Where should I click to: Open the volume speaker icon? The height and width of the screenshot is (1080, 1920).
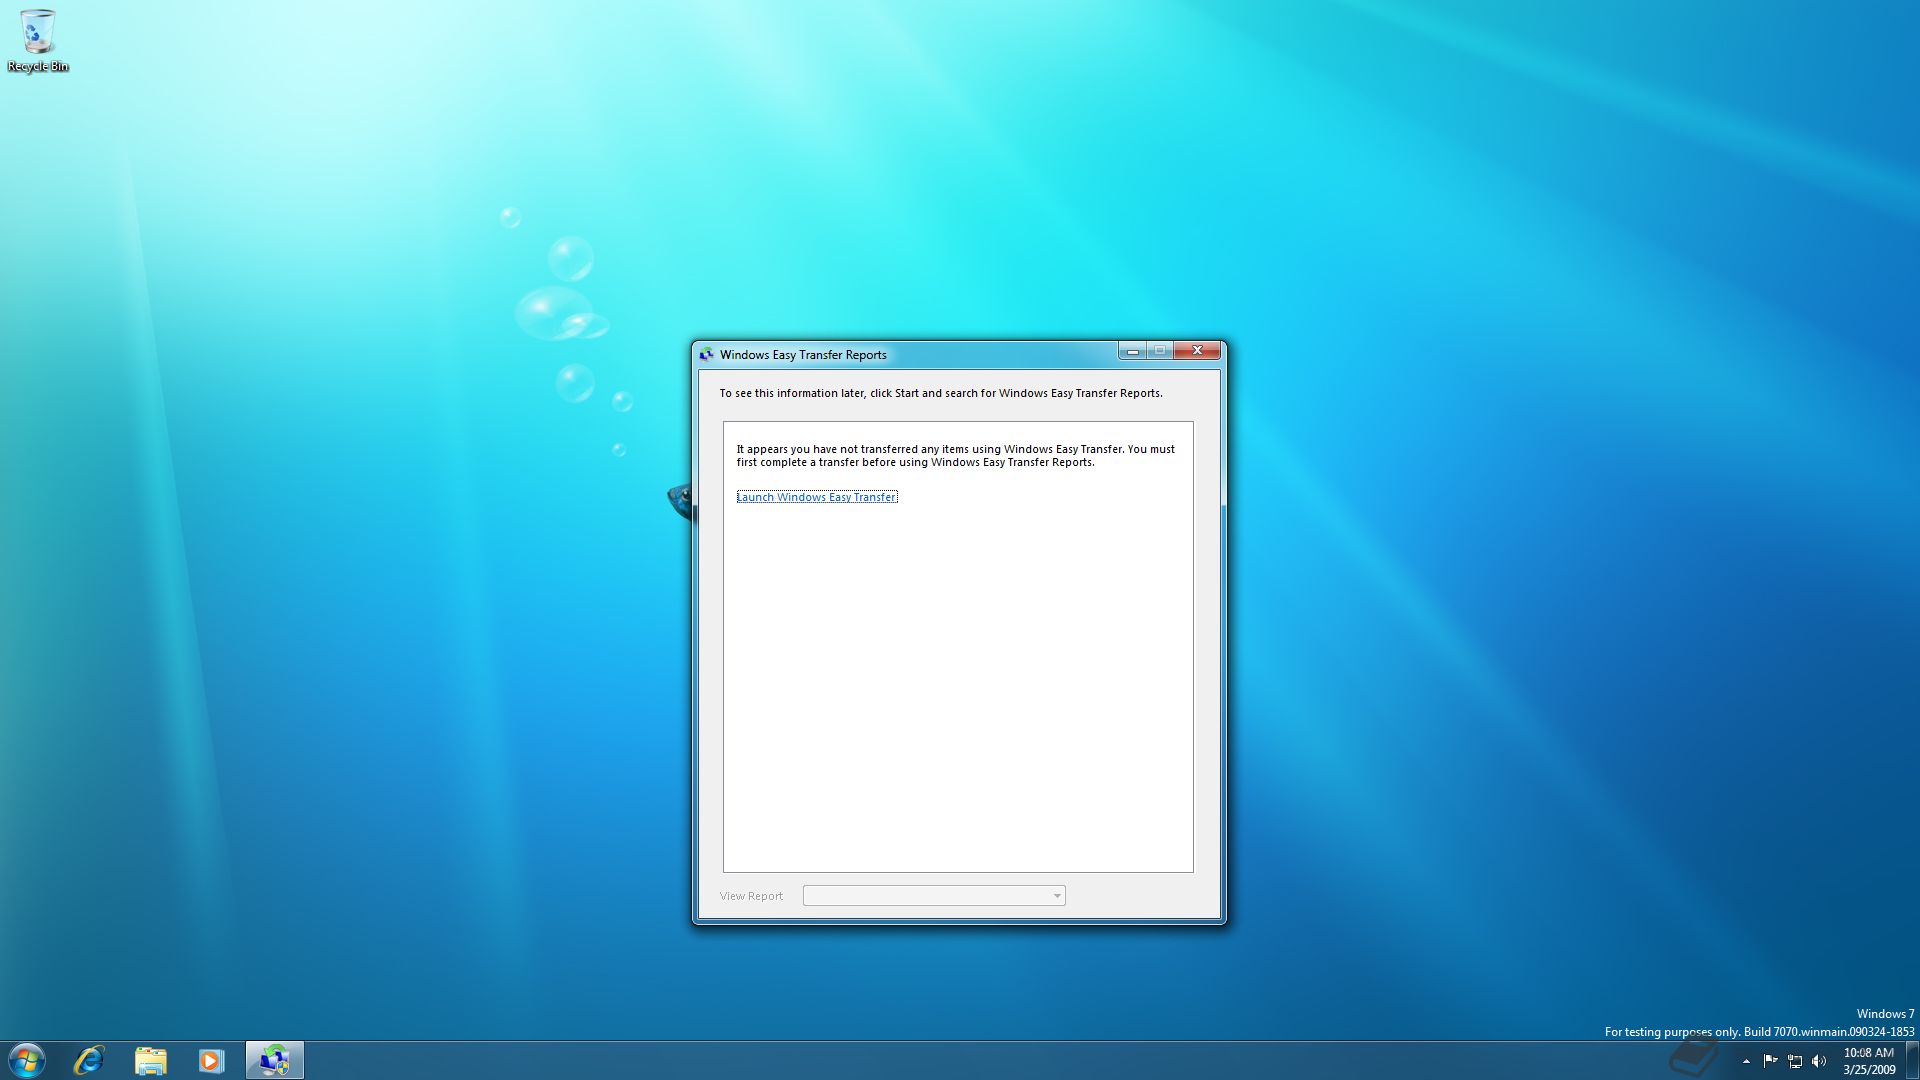click(x=1819, y=1061)
